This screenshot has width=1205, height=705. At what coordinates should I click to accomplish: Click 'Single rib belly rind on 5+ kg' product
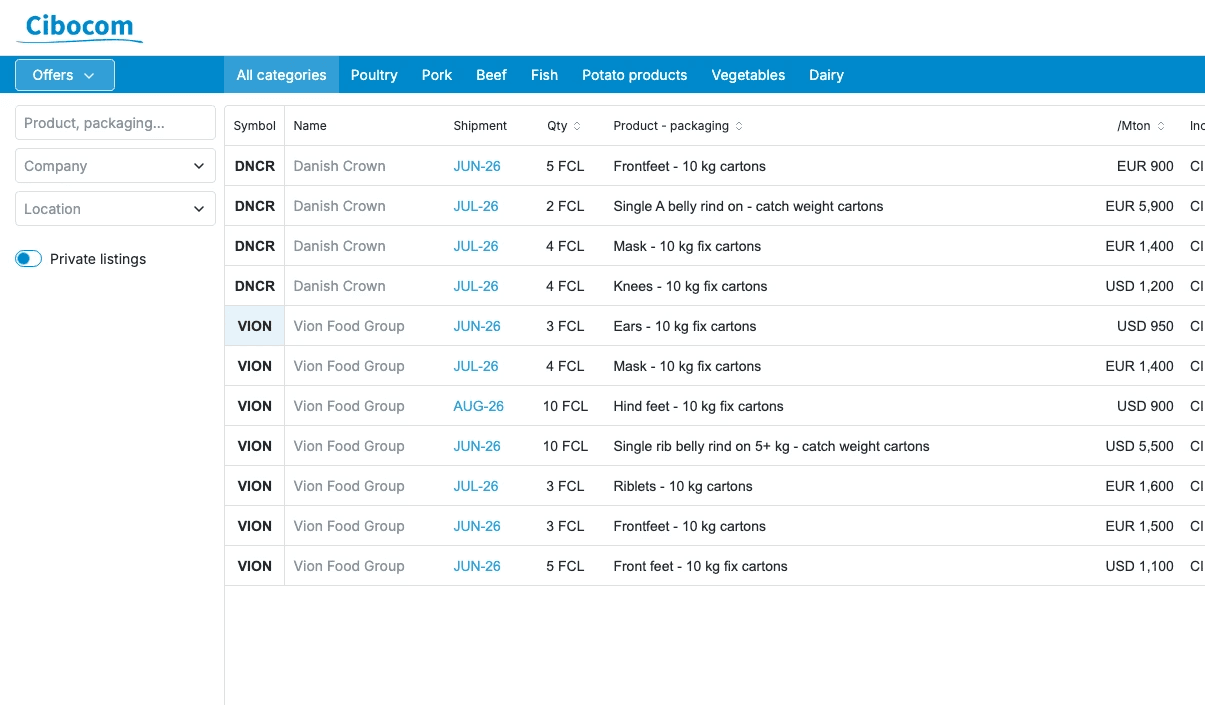pyautogui.click(x=771, y=446)
